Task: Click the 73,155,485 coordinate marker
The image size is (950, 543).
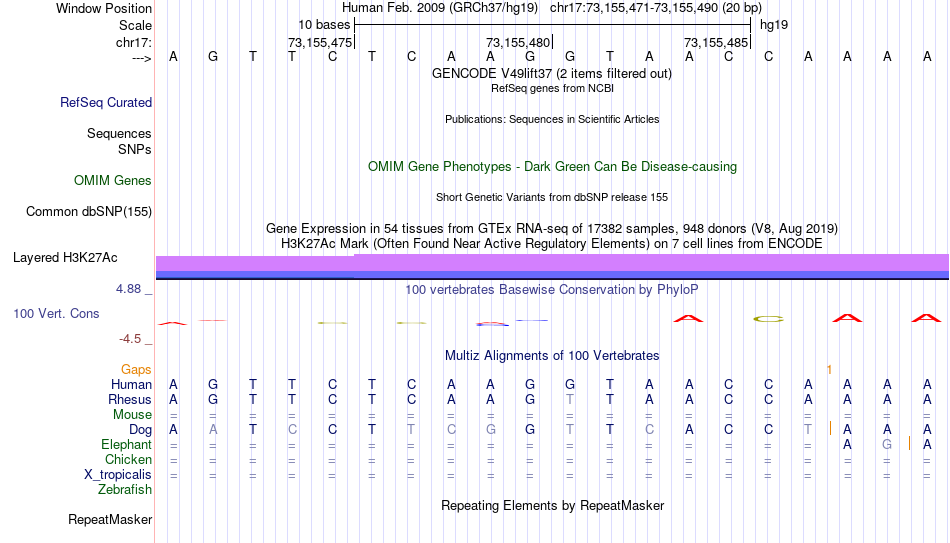Action: 716,42
